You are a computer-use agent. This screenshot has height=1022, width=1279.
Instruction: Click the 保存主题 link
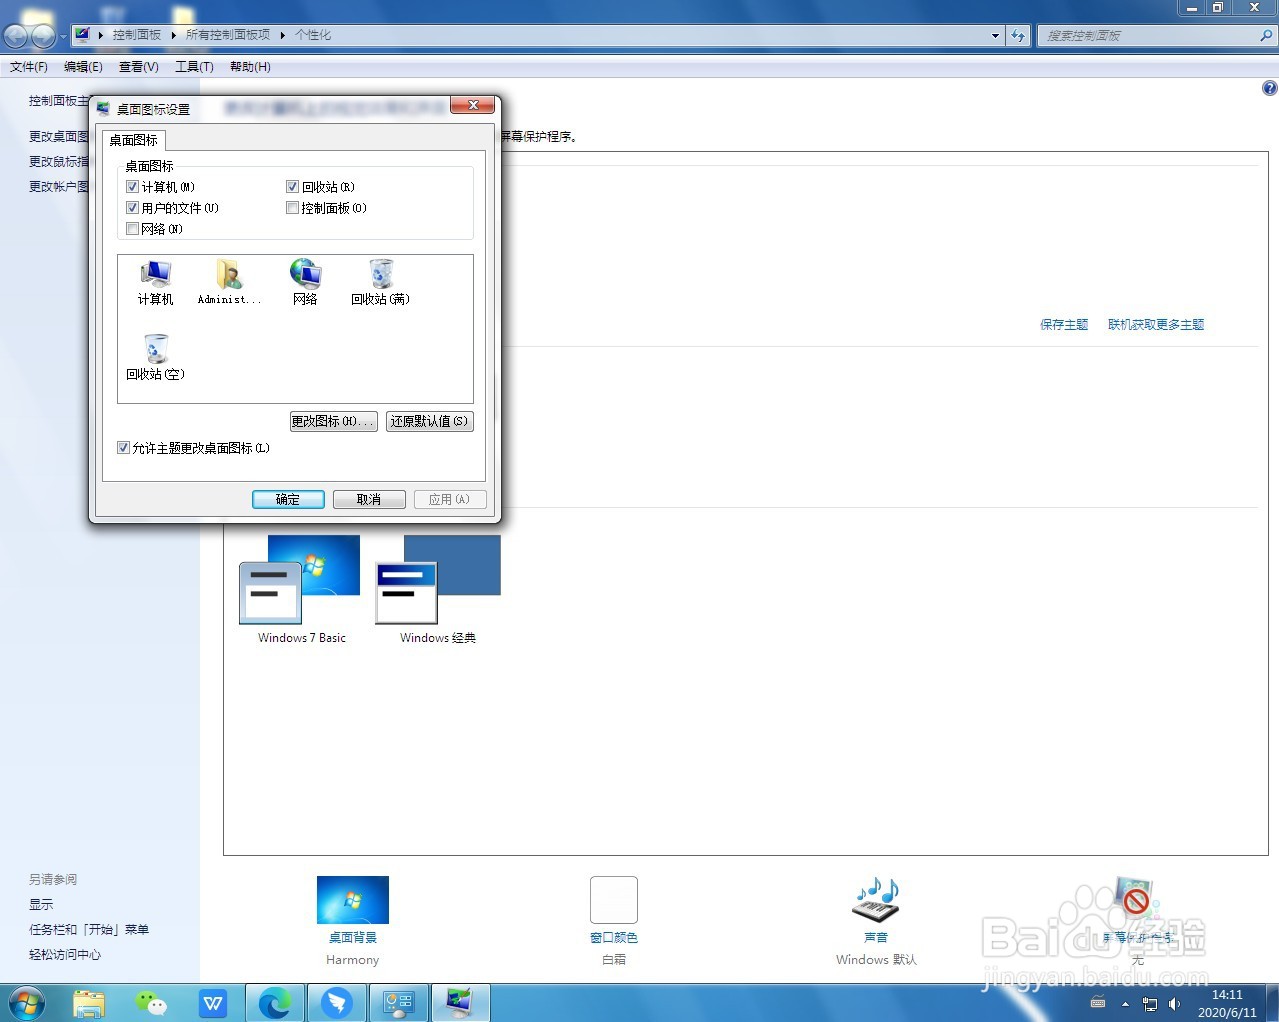click(x=1064, y=325)
